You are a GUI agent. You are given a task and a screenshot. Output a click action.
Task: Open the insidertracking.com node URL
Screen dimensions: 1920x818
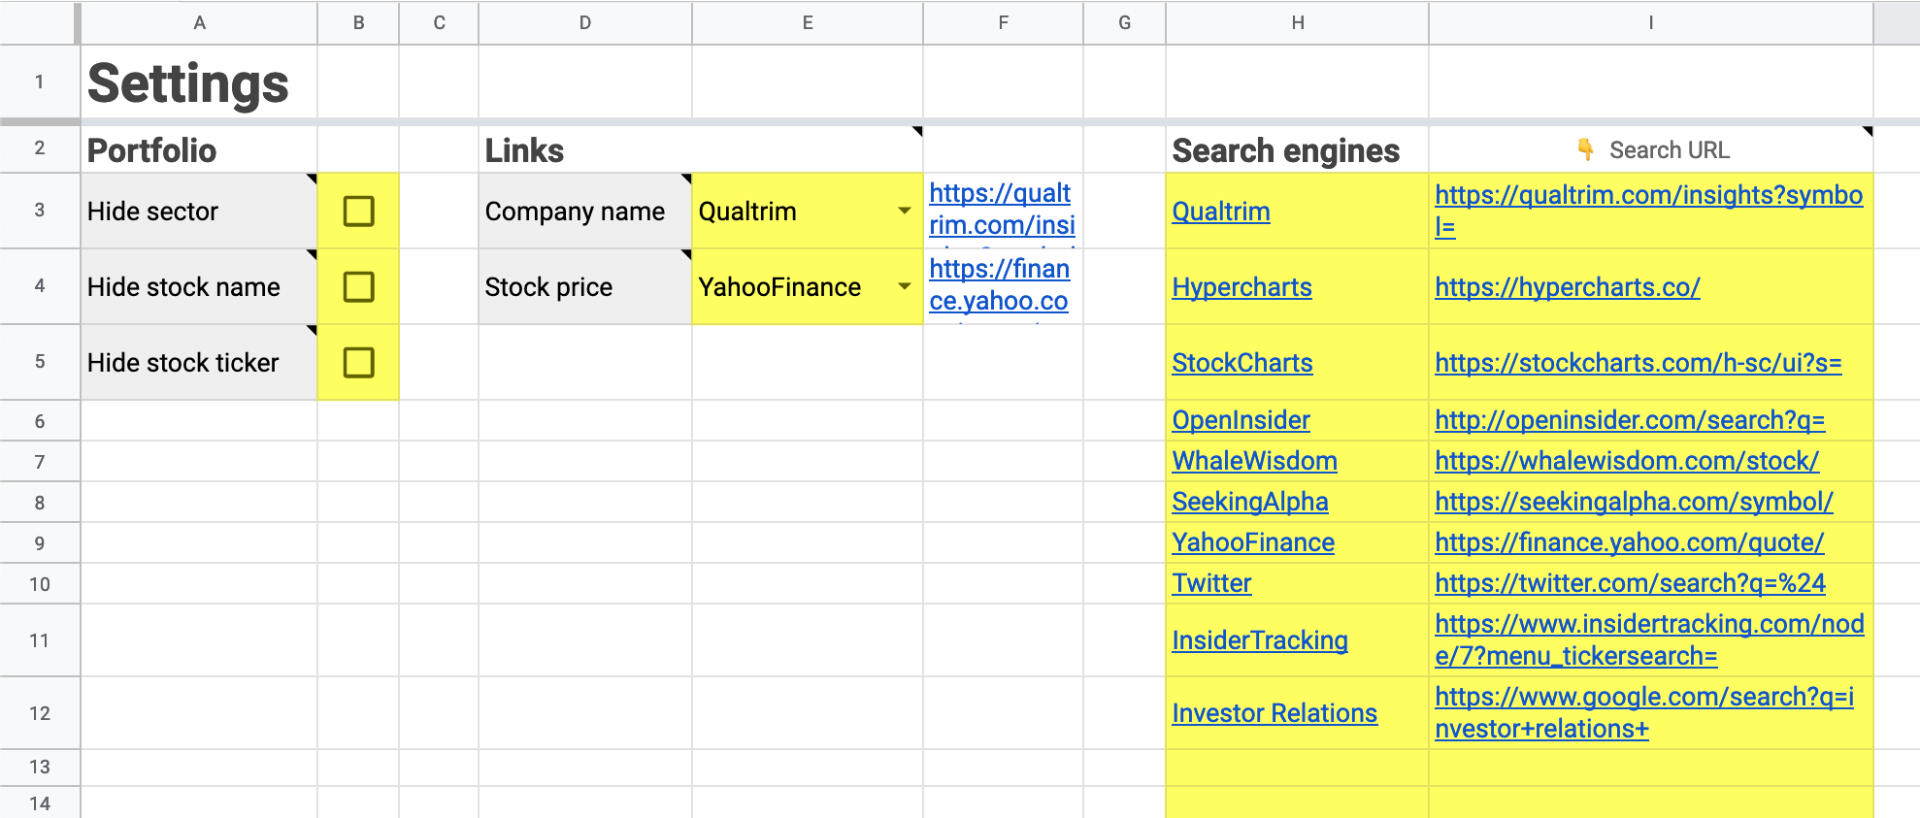point(1649,640)
